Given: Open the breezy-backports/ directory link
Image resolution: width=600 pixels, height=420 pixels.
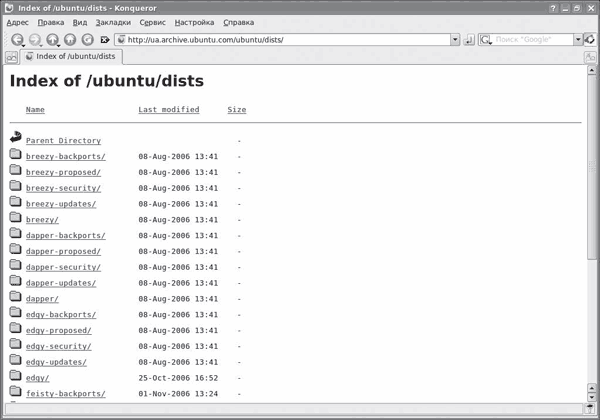Looking at the screenshot, I should tap(65, 156).
